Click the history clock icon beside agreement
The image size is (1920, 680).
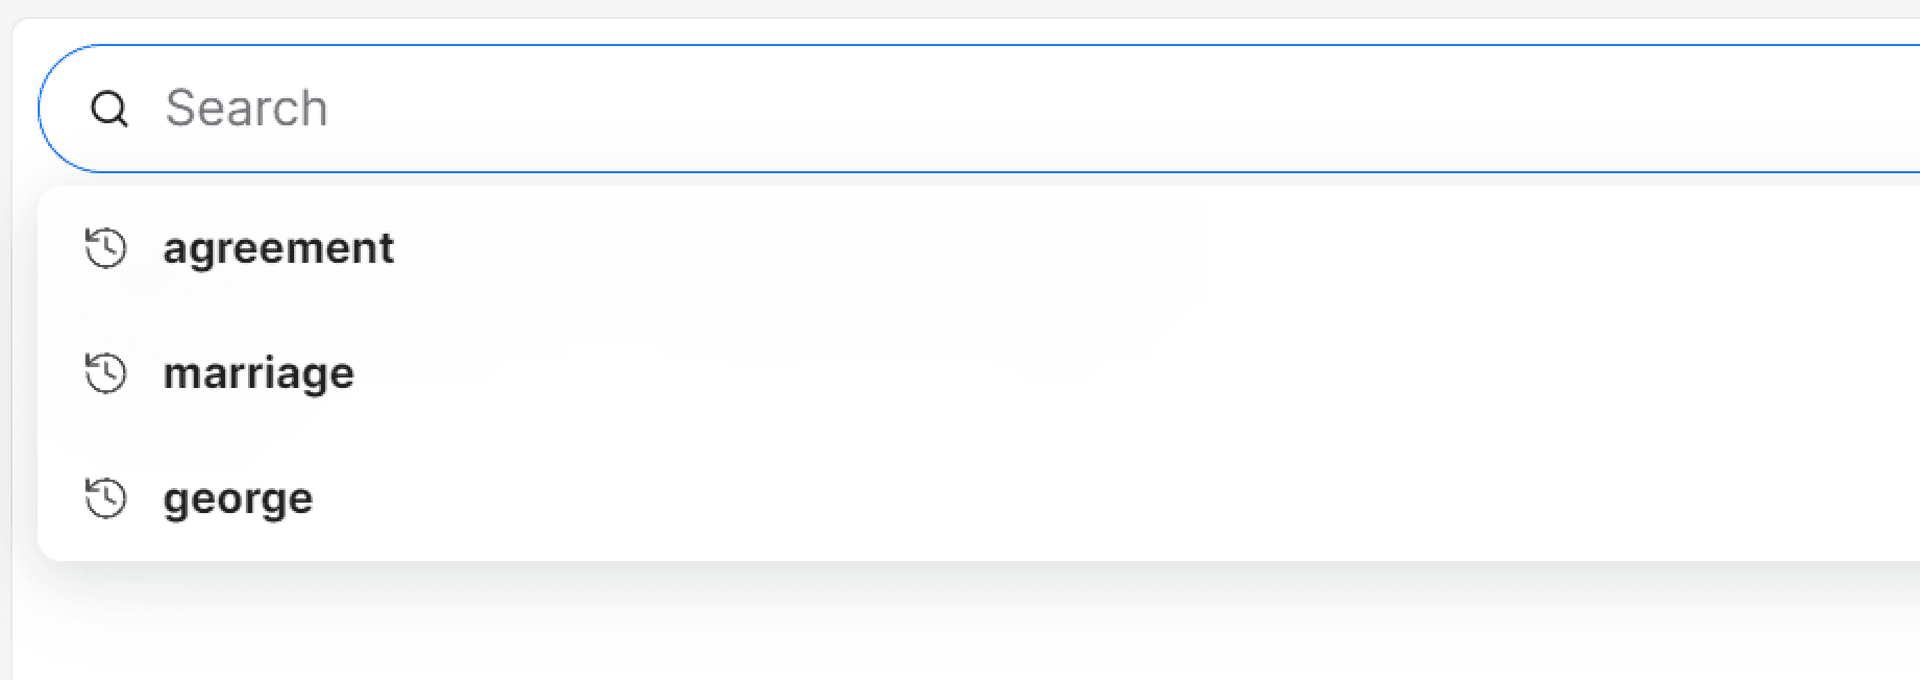[x=106, y=248]
